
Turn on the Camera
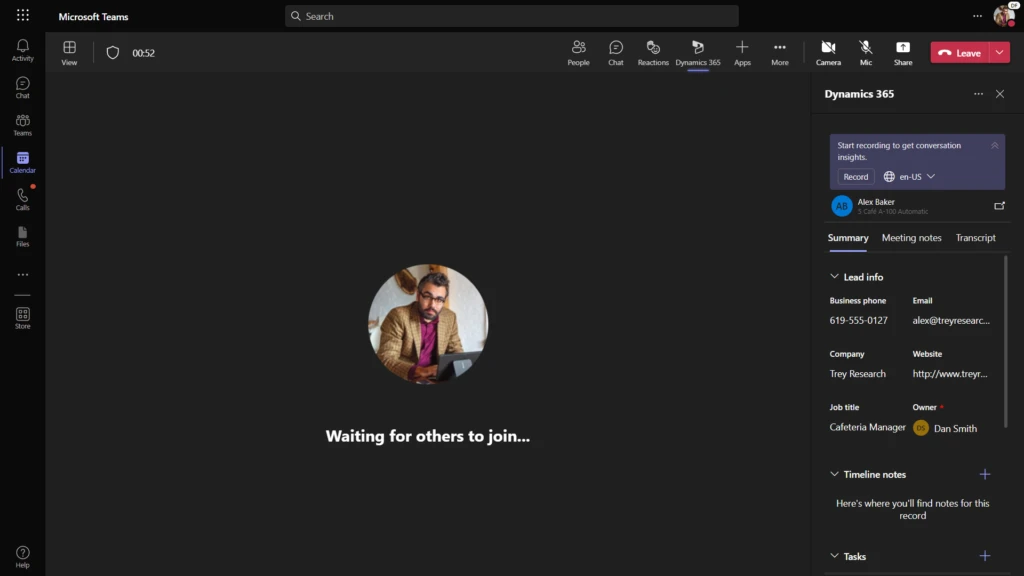[x=828, y=52]
